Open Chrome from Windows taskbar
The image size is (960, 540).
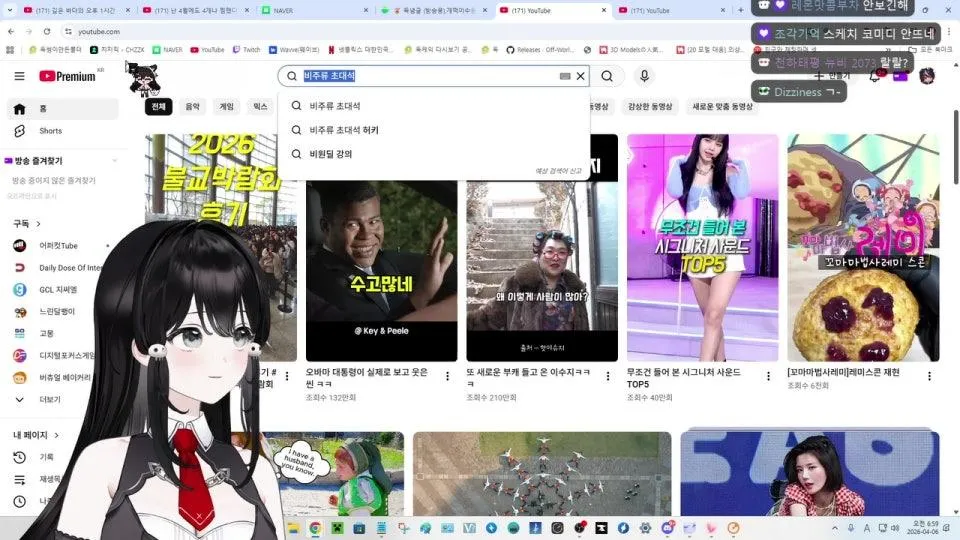(x=315, y=528)
